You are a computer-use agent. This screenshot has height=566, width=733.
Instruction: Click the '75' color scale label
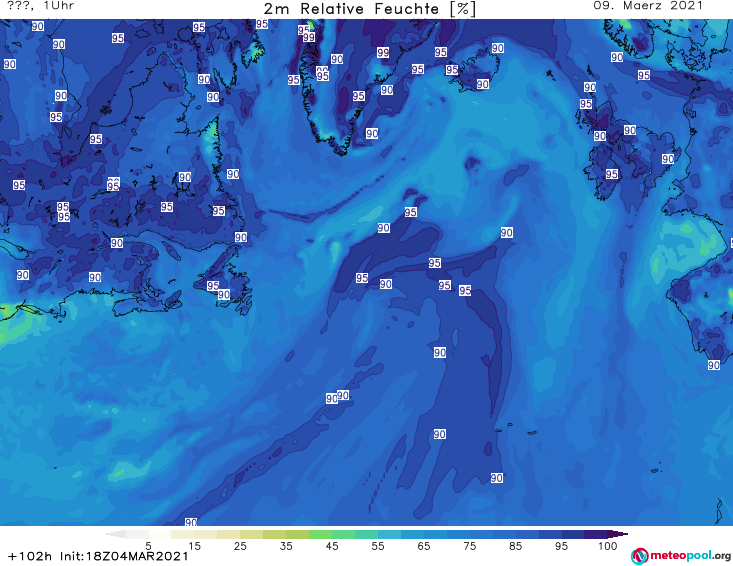tap(470, 546)
